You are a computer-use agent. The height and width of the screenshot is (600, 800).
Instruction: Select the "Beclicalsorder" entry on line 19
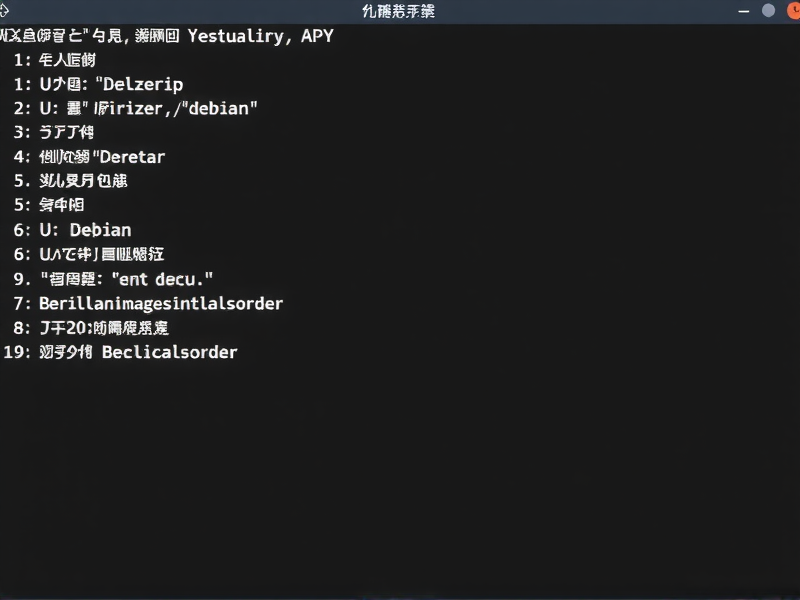[x=170, y=352]
